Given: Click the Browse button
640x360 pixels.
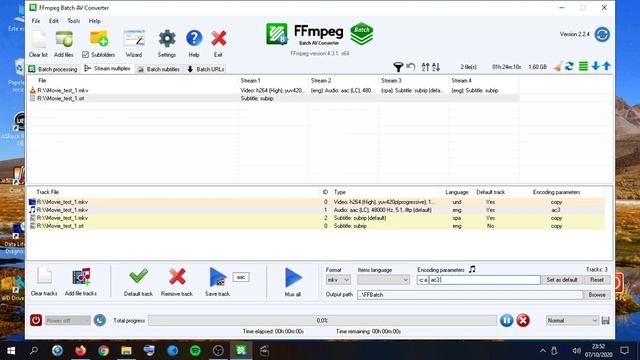Looking at the screenshot, I should pos(597,295).
